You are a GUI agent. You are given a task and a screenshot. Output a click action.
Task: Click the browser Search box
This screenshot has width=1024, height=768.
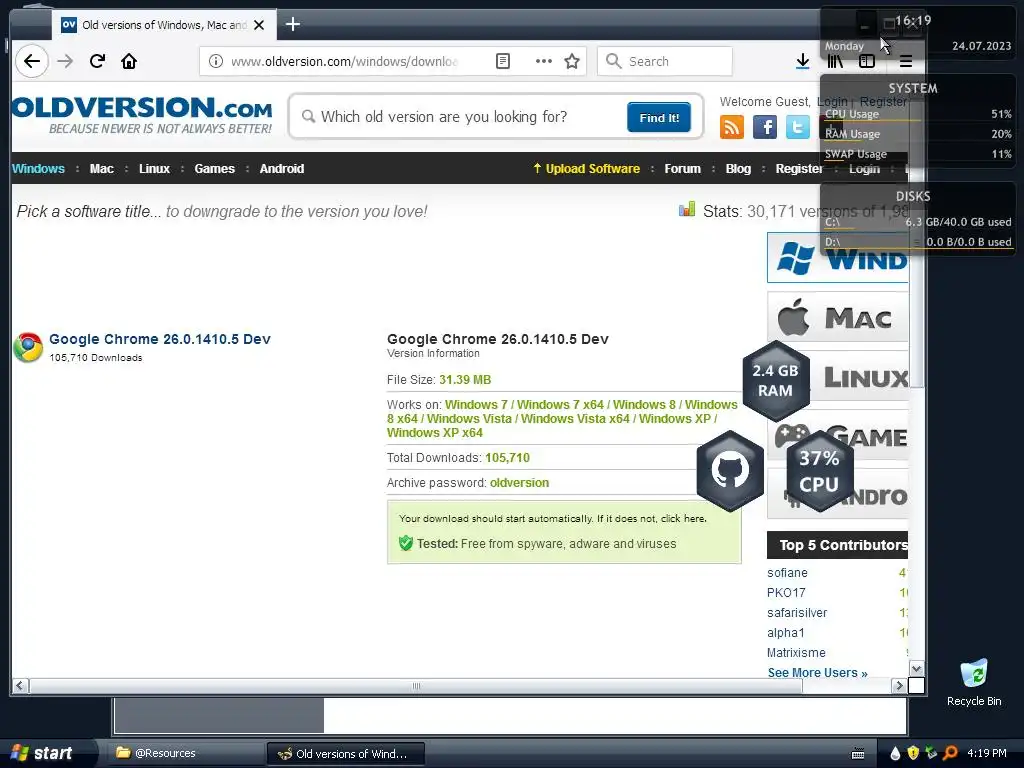pos(664,61)
